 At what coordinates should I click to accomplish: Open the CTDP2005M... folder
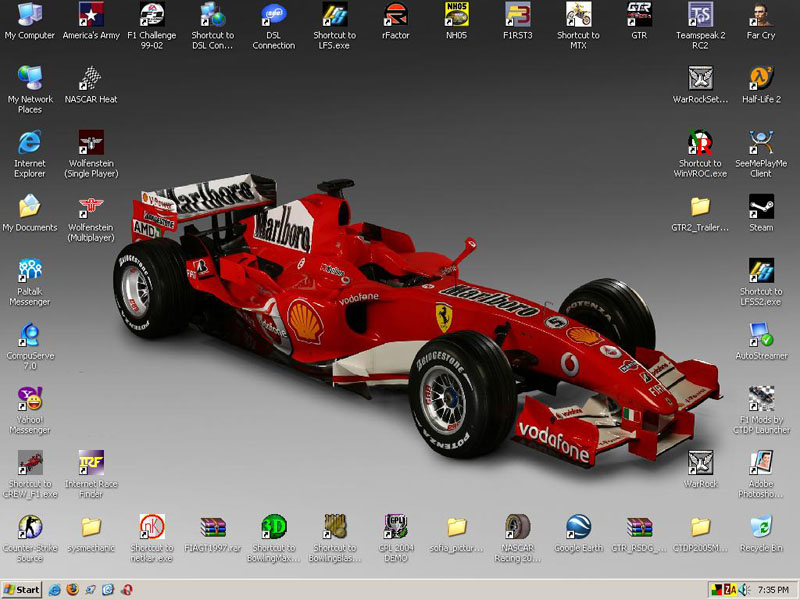tap(700, 533)
